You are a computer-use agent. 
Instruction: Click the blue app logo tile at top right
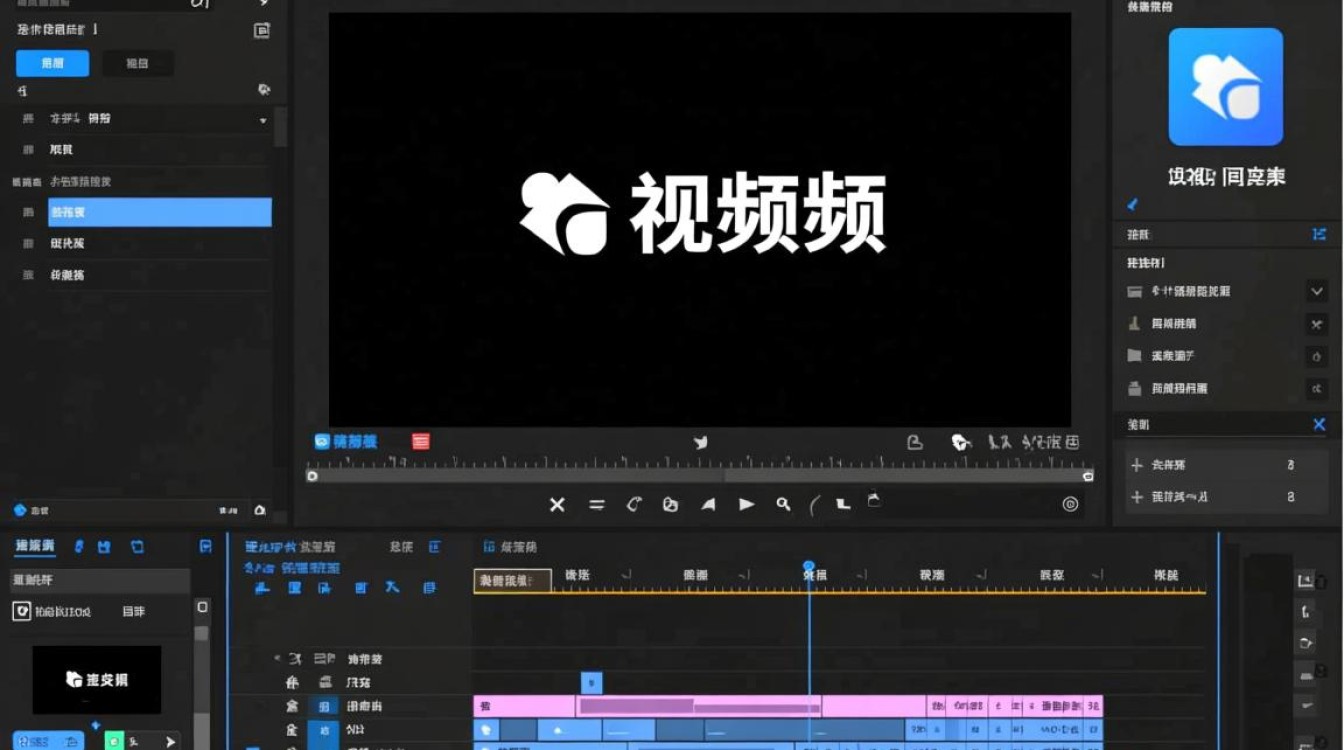click(x=1226, y=87)
